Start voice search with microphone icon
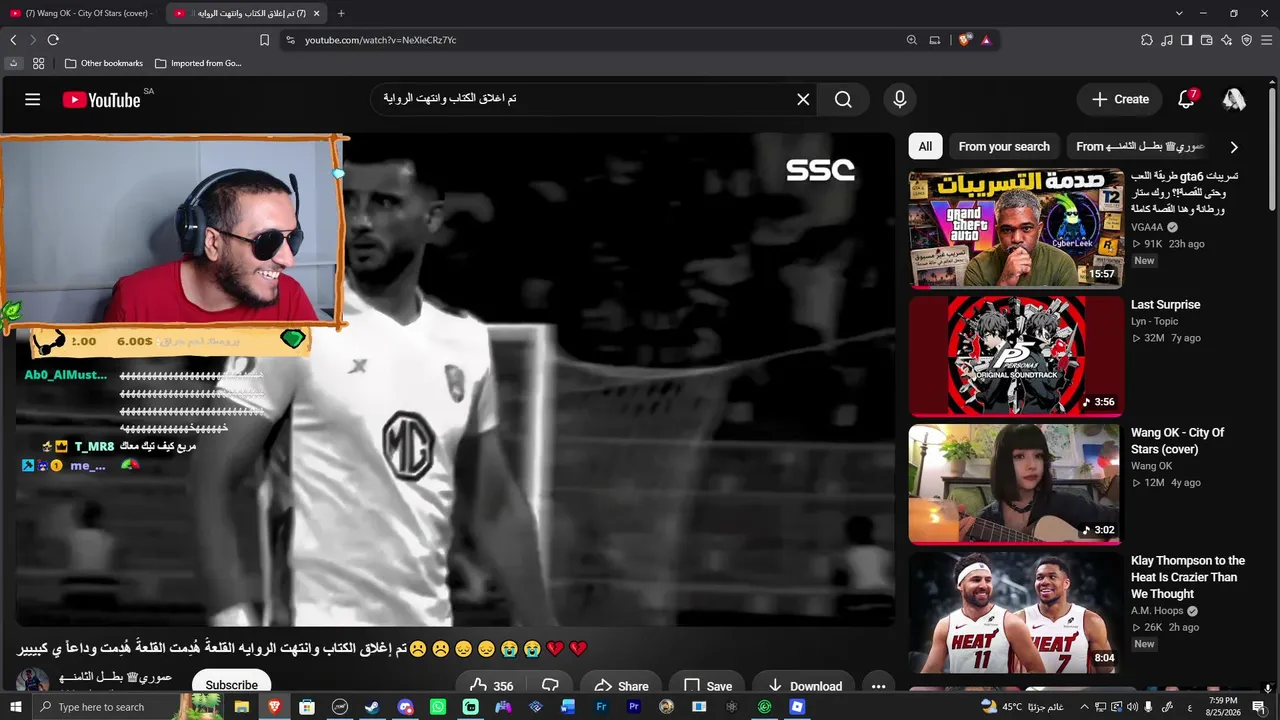Screen dimensions: 1280x720 coord(900,99)
